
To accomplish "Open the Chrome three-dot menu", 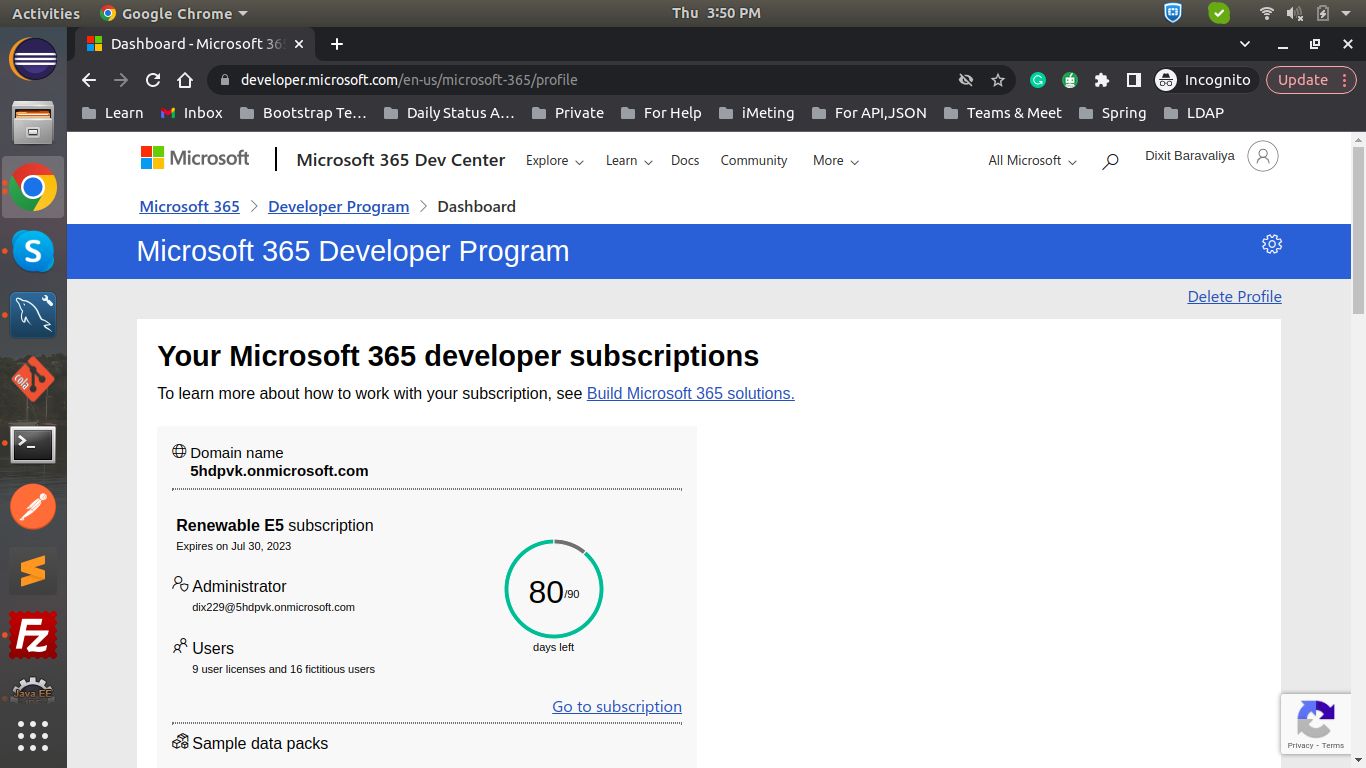I will pyautogui.click(x=1345, y=80).
